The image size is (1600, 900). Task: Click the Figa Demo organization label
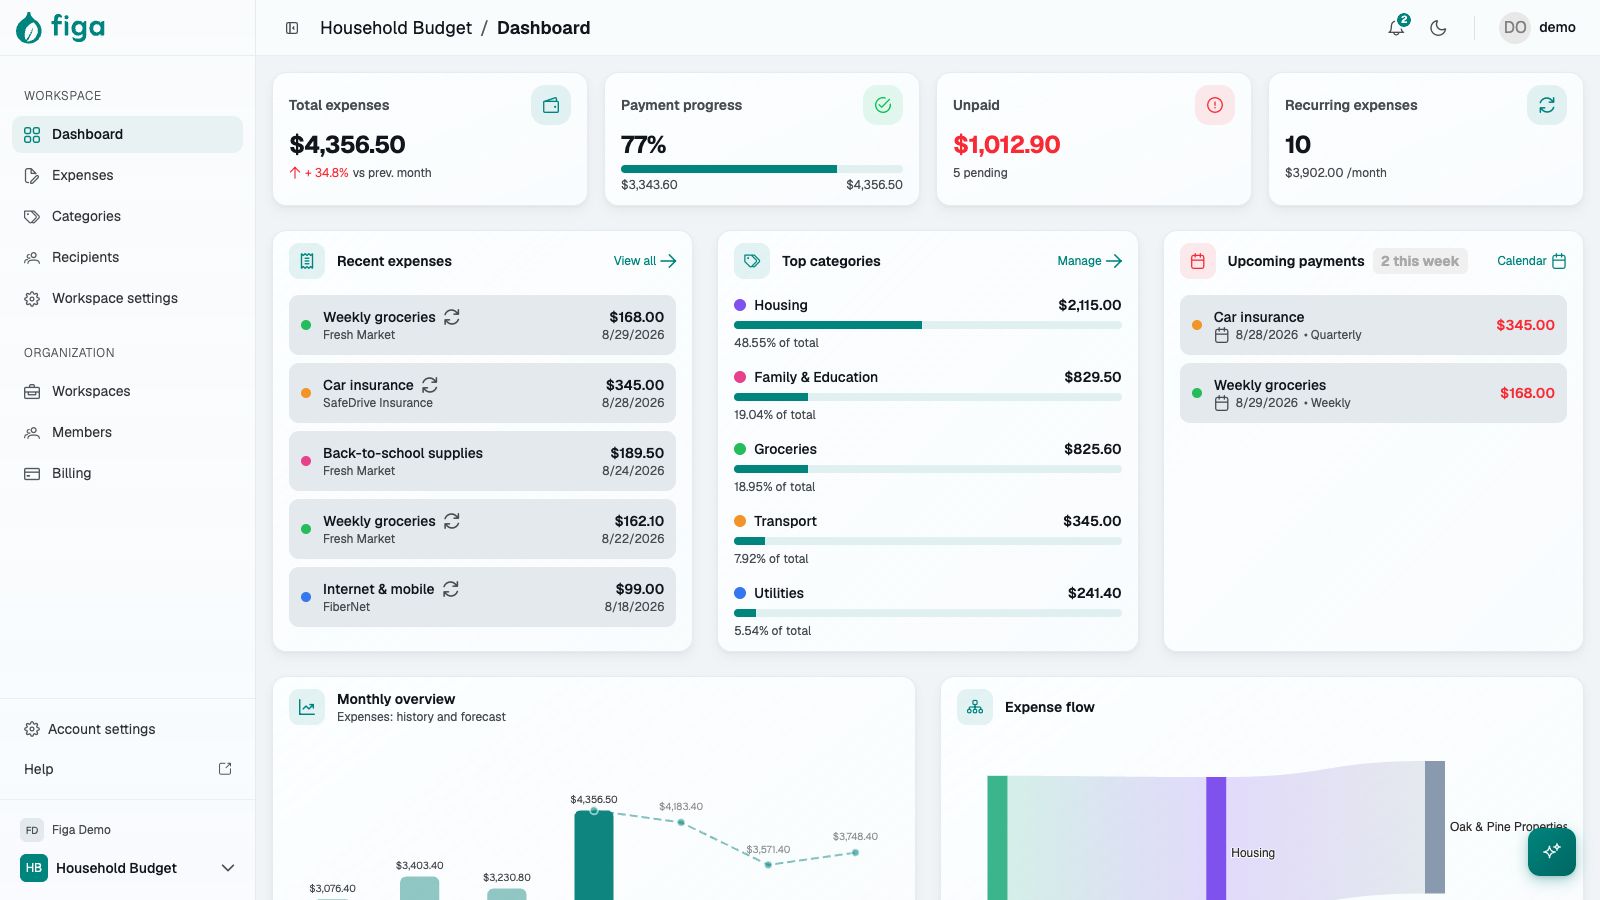point(81,830)
